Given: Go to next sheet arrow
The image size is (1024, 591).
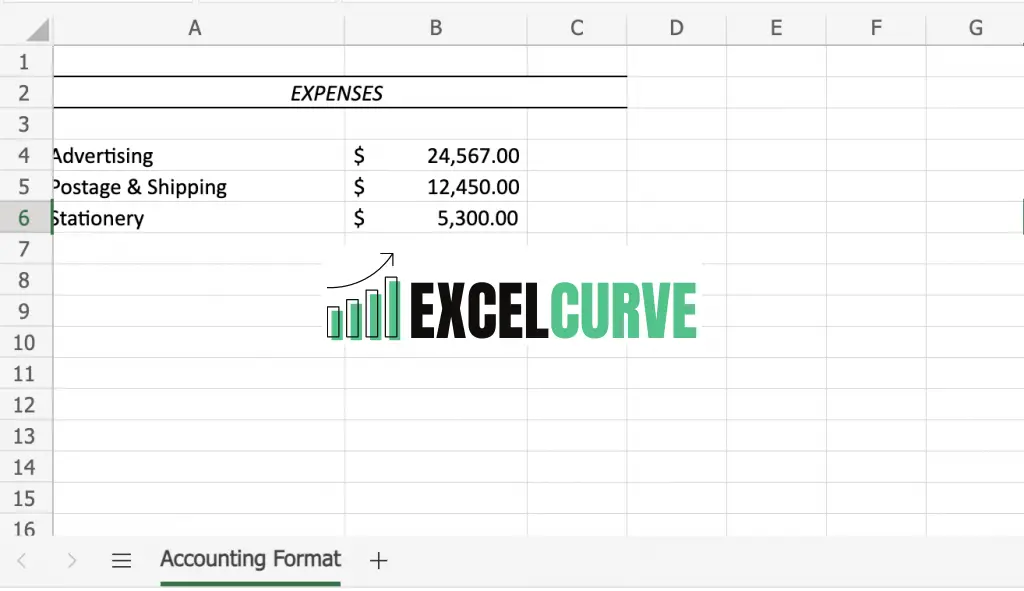Looking at the screenshot, I should (71, 560).
